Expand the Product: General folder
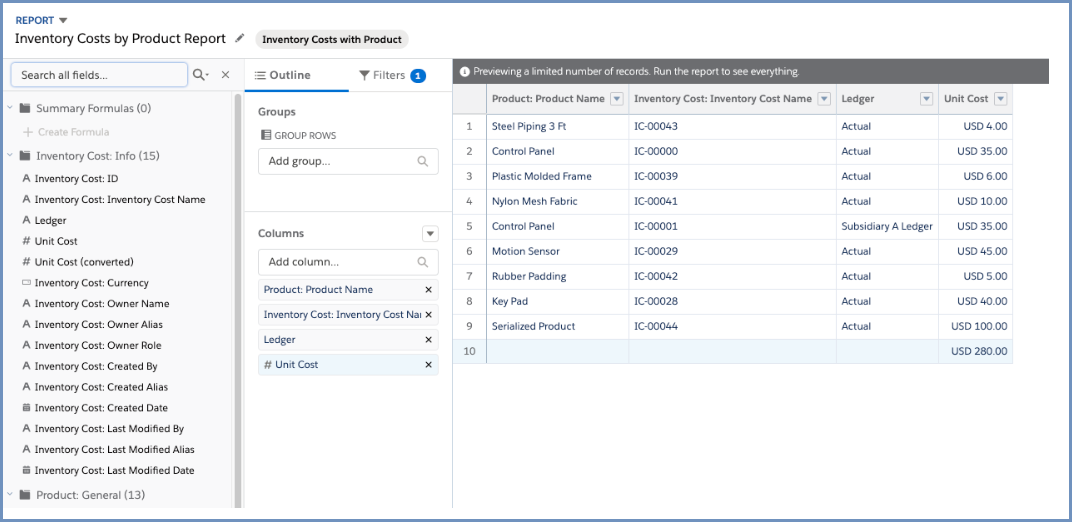 11,495
